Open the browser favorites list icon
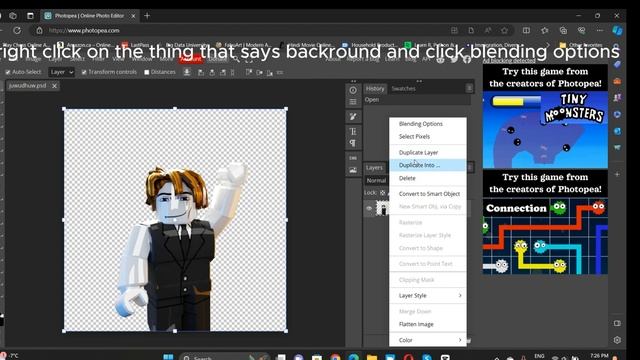The width and height of the screenshot is (640, 360). (x=545, y=31)
